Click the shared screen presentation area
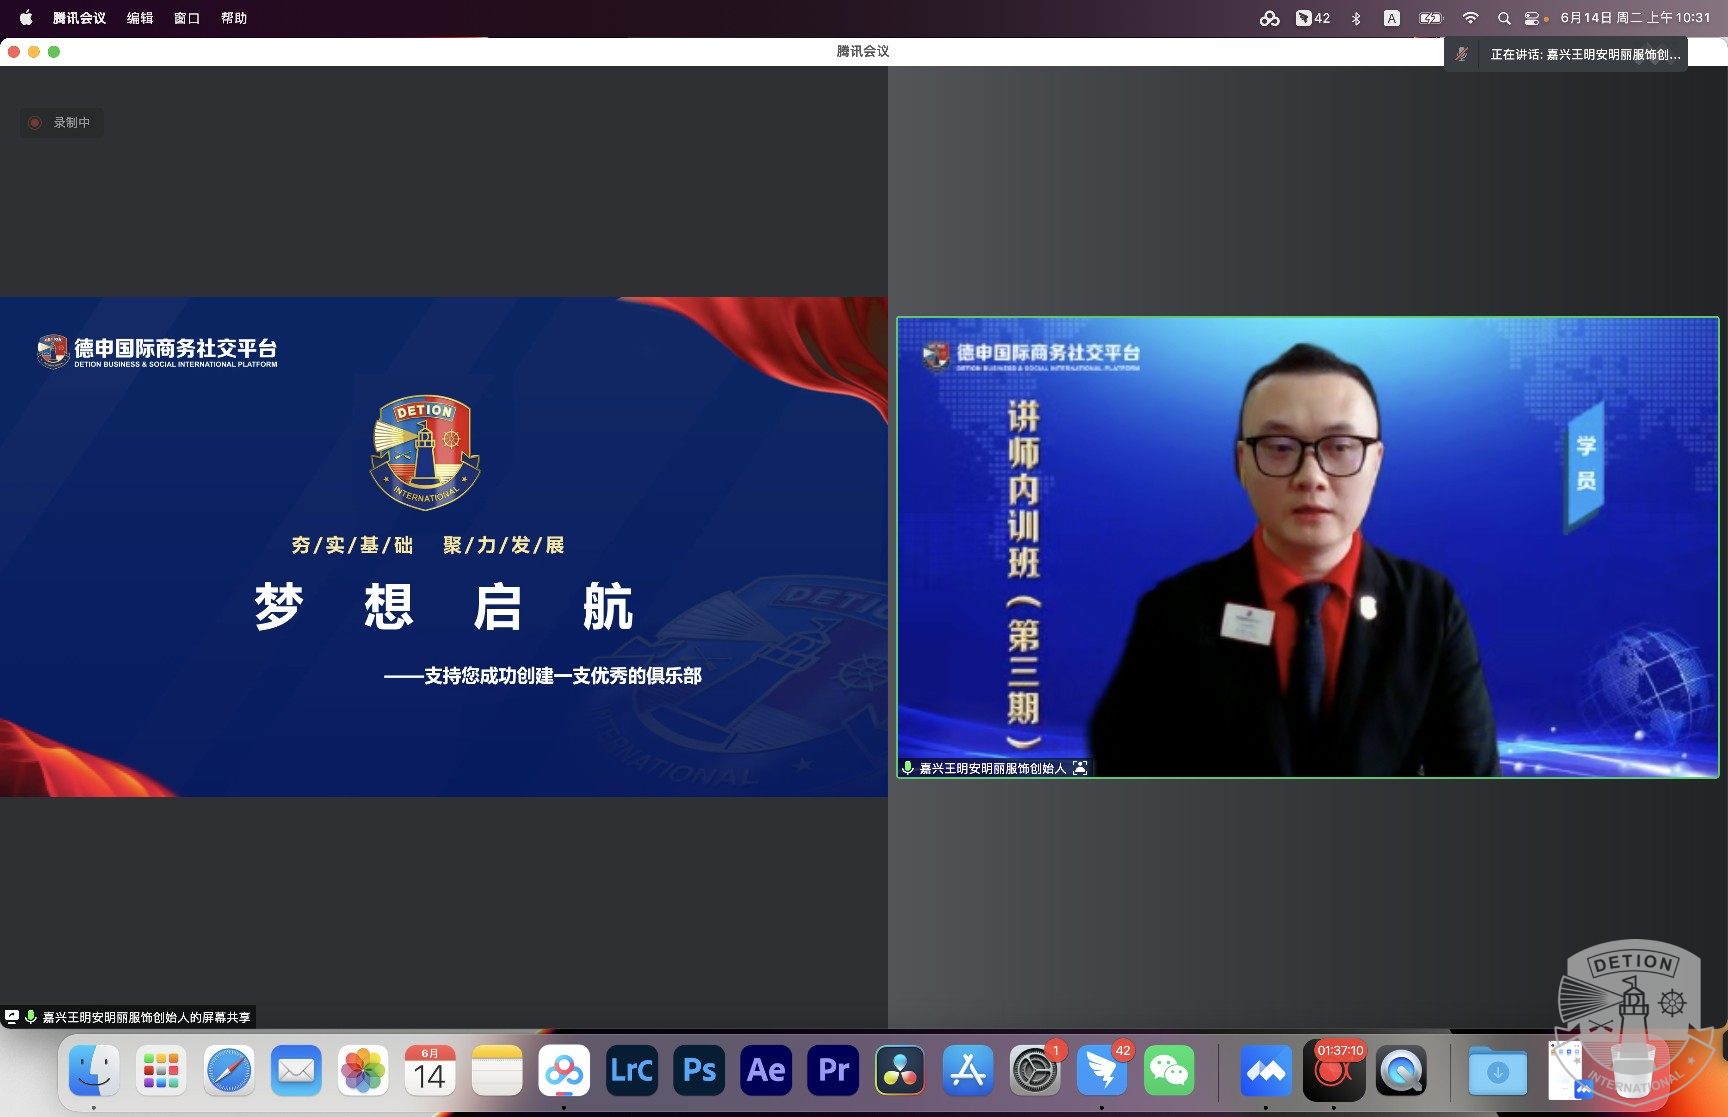Image resolution: width=1728 pixels, height=1117 pixels. click(x=444, y=547)
